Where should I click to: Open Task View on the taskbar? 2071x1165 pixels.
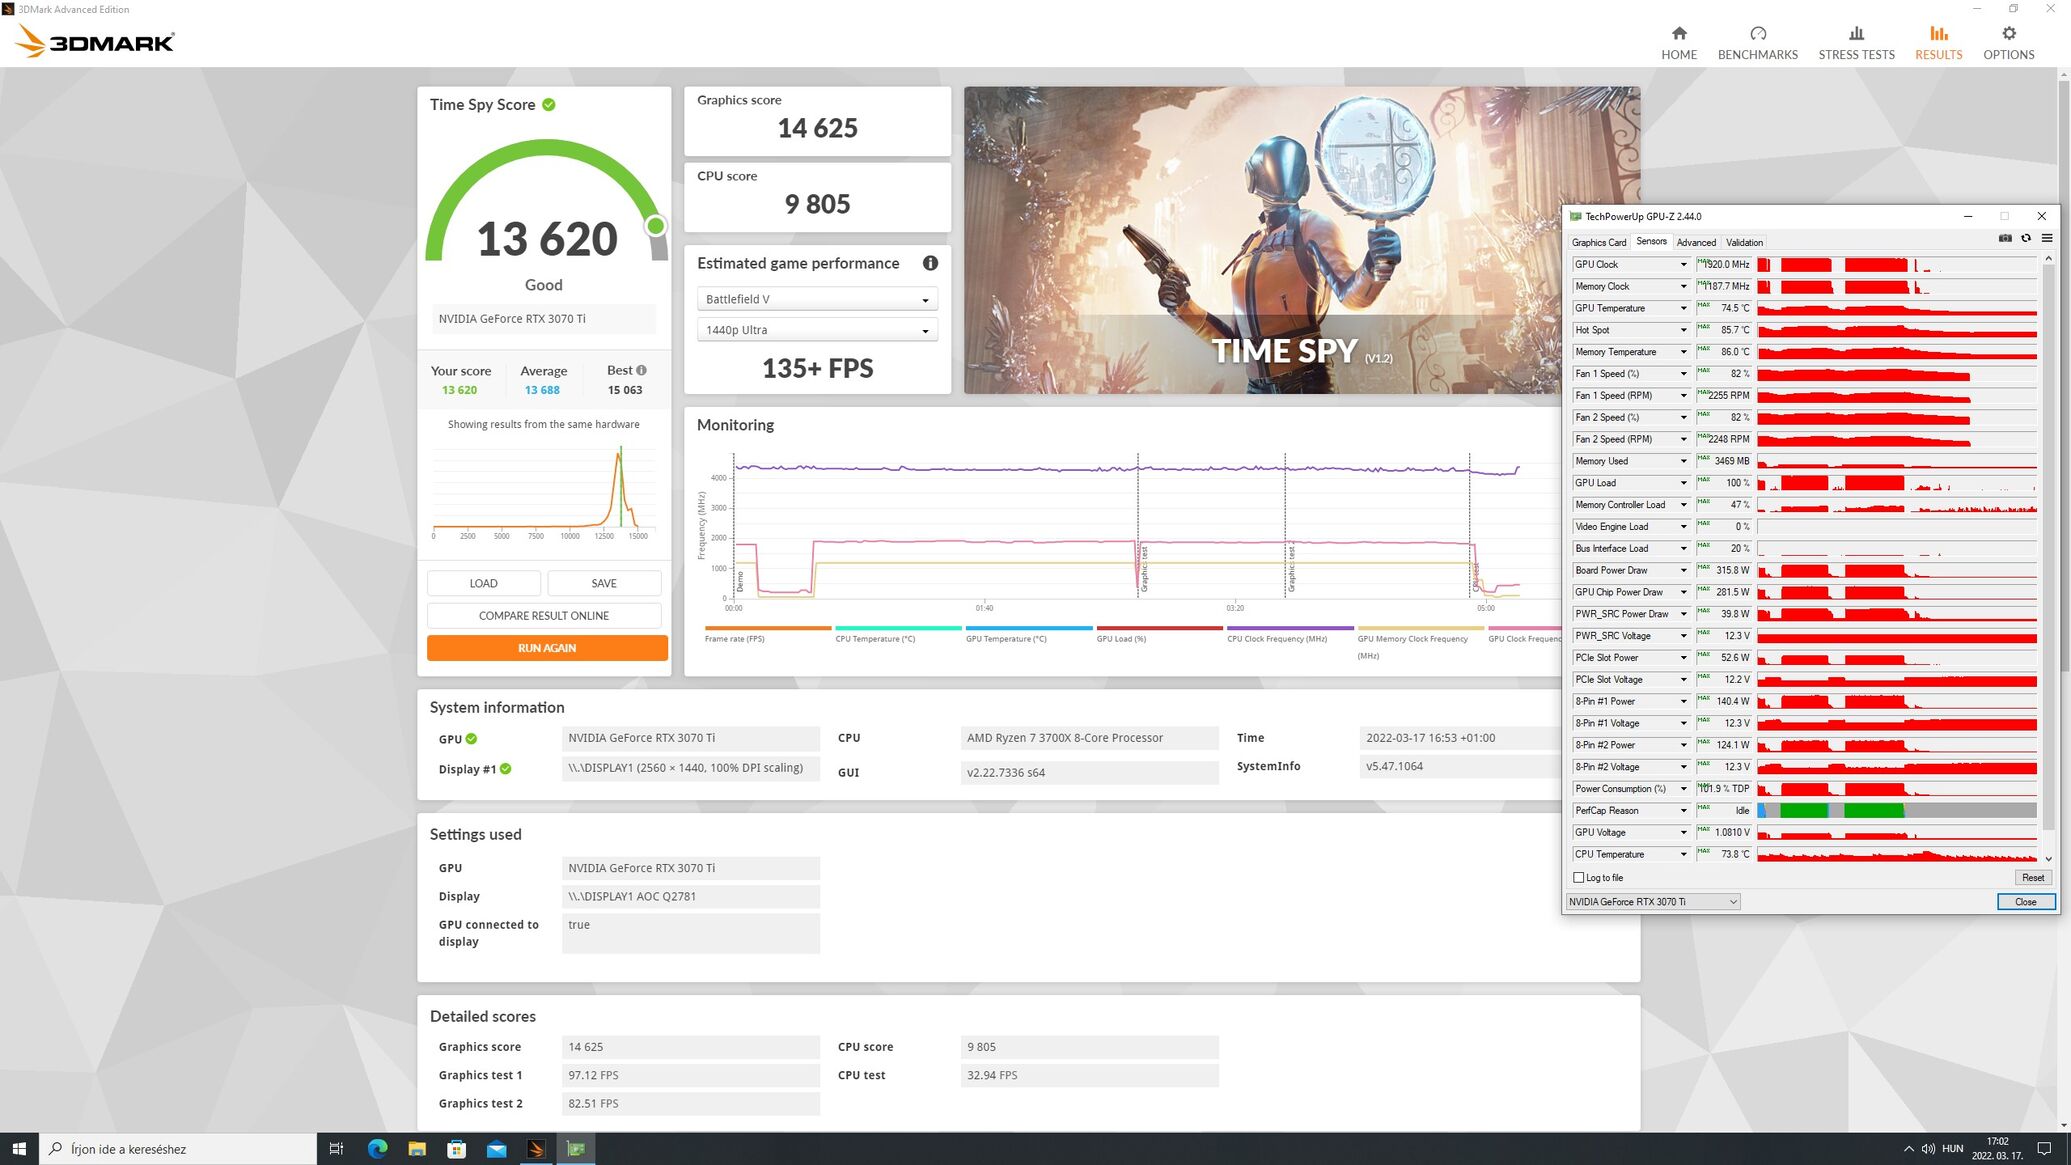(x=336, y=1149)
